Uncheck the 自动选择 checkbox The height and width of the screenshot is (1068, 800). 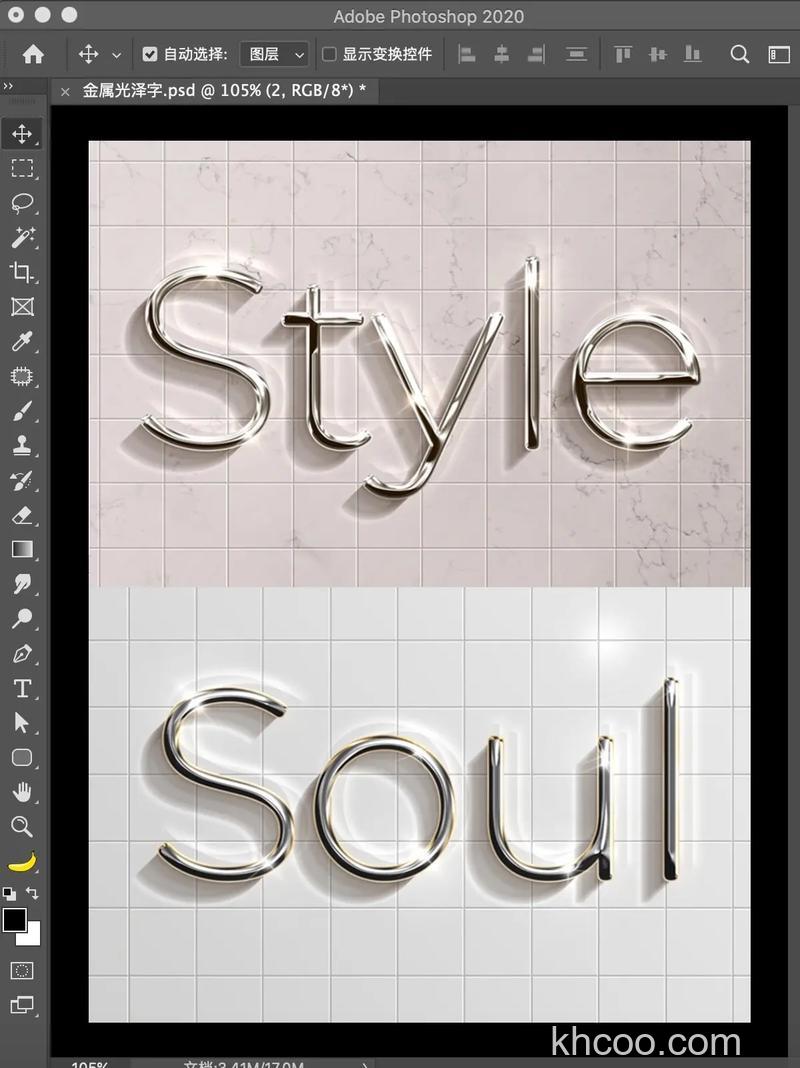[150, 54]
